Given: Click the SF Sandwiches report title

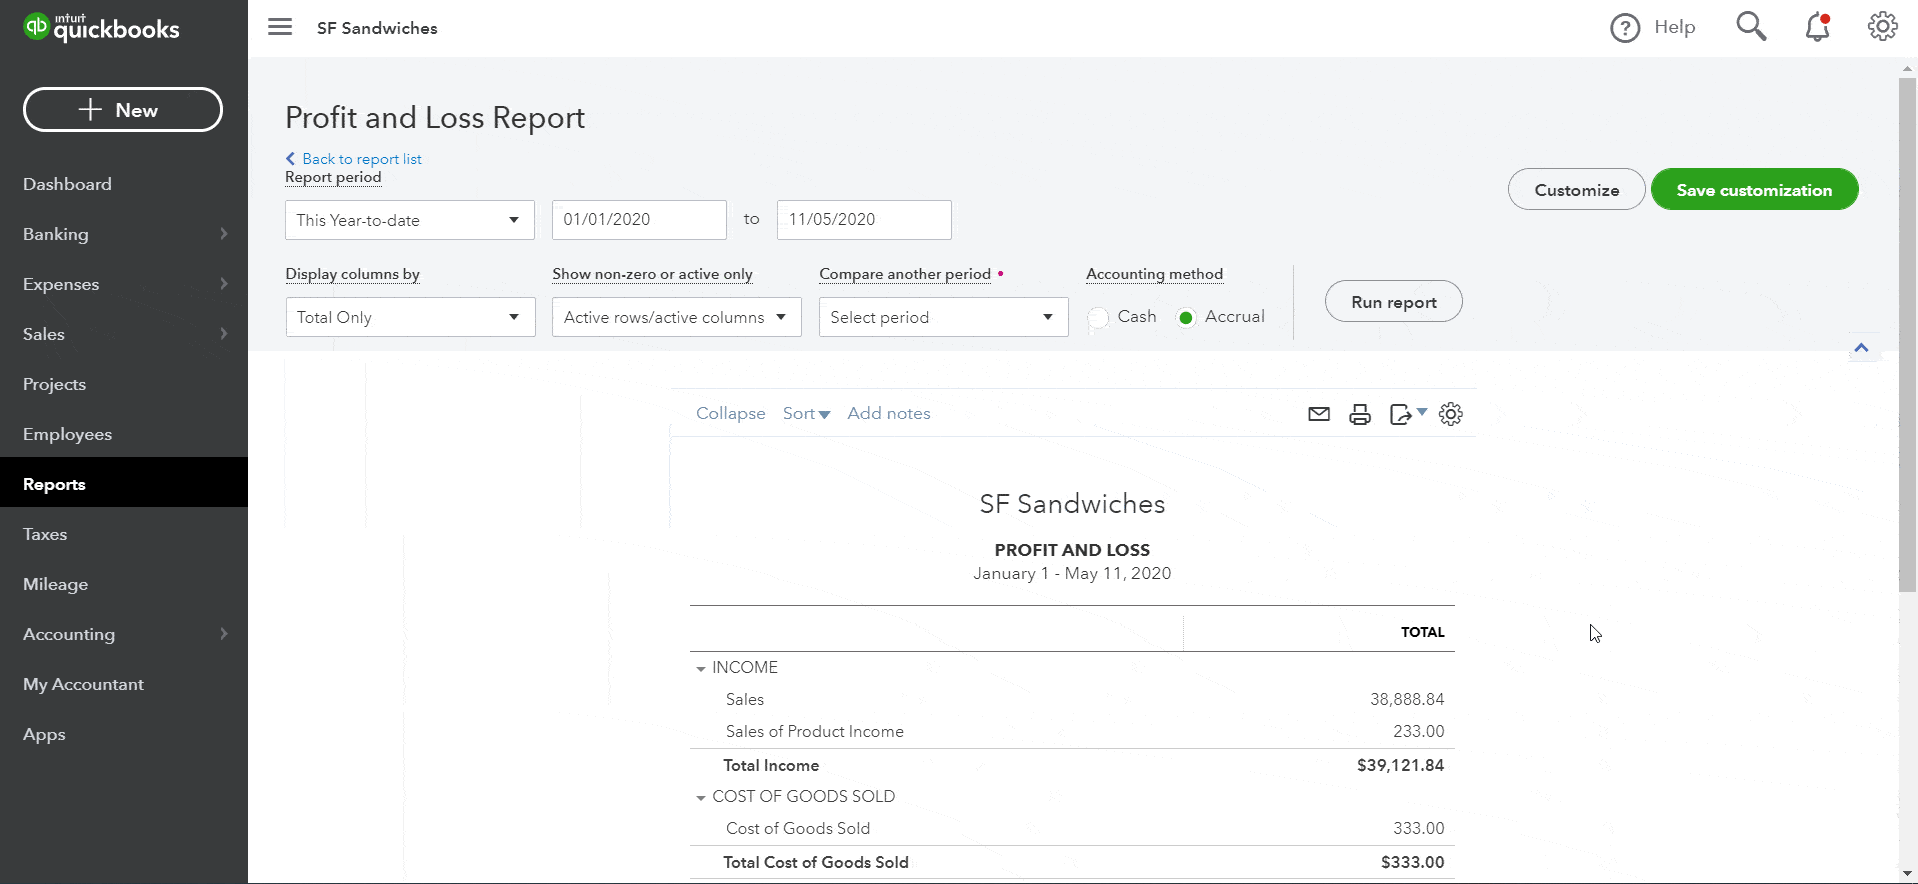Looking at the screenshot, I should click(1073, 504).
